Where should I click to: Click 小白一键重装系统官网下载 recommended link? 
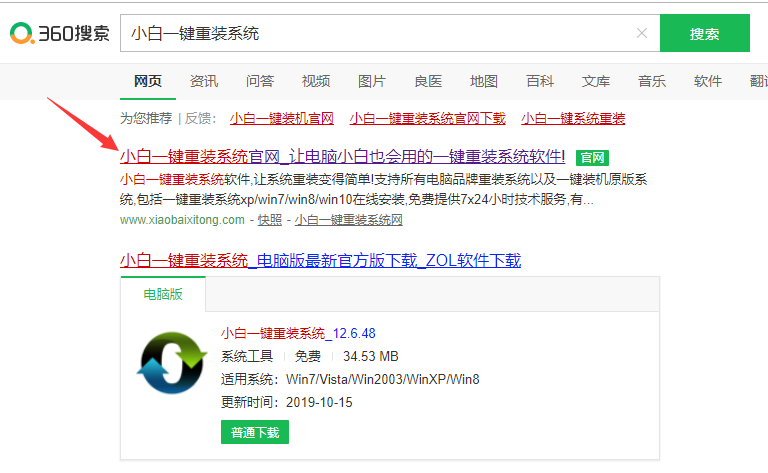pyautogui.click(x=427, y=118)
